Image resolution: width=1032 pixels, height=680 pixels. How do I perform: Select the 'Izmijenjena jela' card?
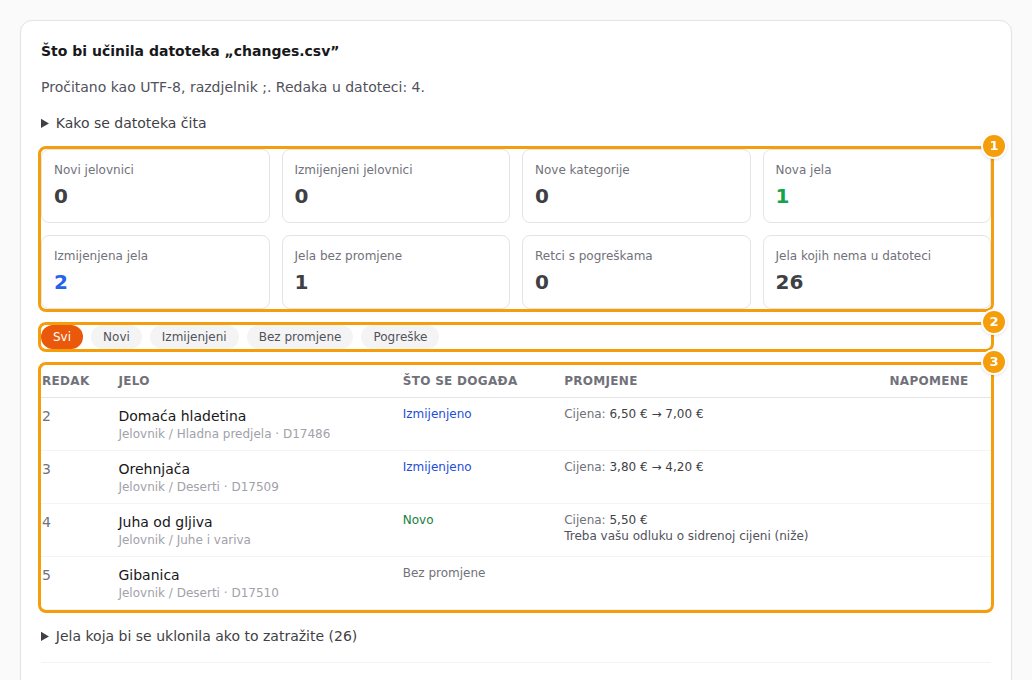(155, 272)
